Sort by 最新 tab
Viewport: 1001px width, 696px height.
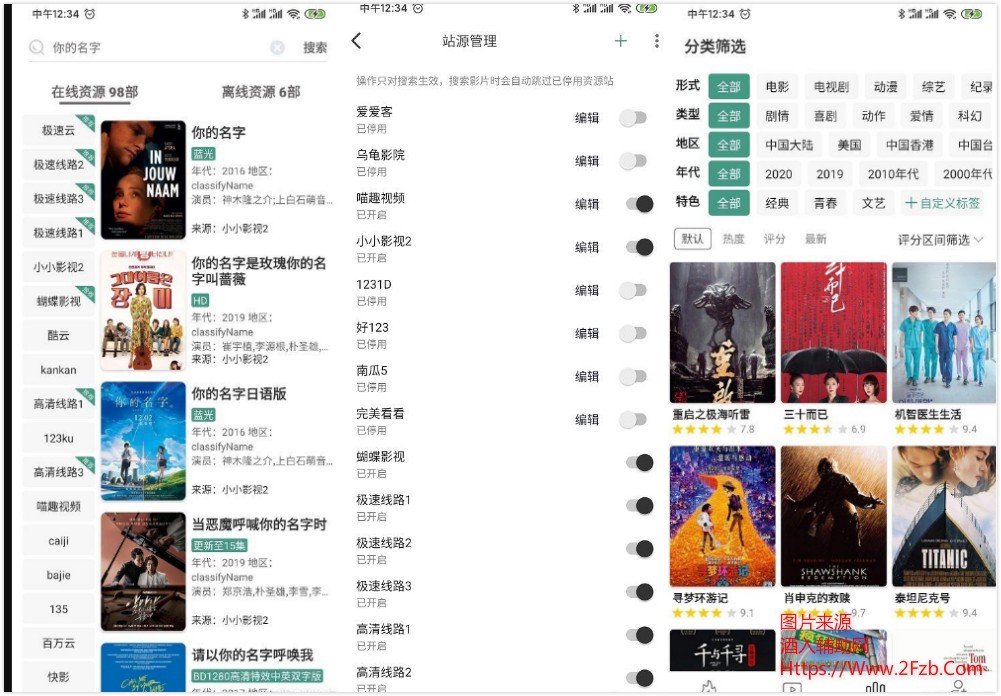click(815, 239)
